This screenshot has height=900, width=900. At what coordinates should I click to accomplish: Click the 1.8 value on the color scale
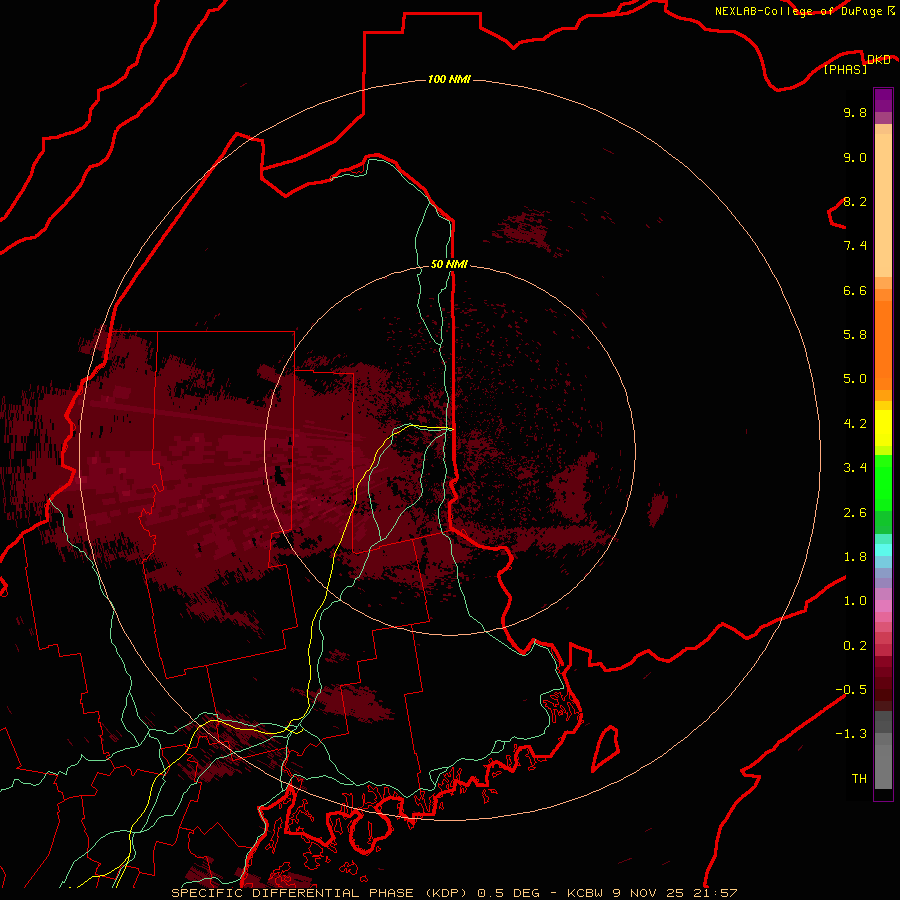(x=855, y=557)
